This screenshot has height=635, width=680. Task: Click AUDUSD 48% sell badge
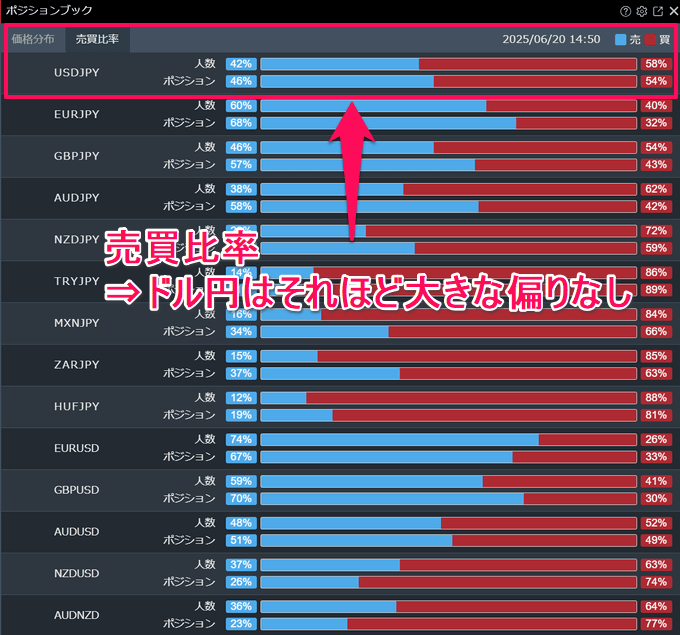point(241,523)
